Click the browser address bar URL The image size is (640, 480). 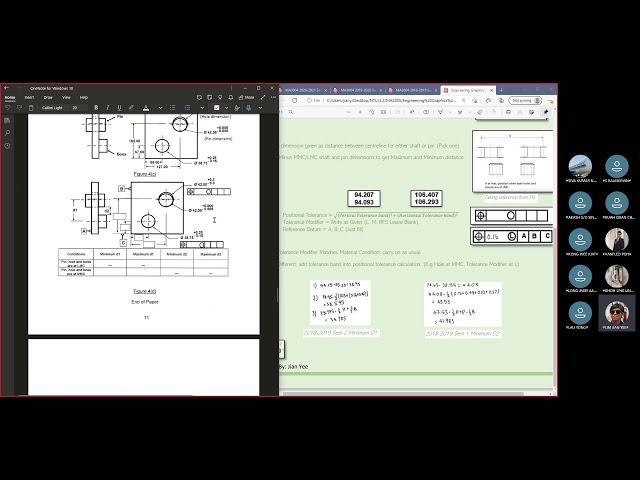[391, 100]
